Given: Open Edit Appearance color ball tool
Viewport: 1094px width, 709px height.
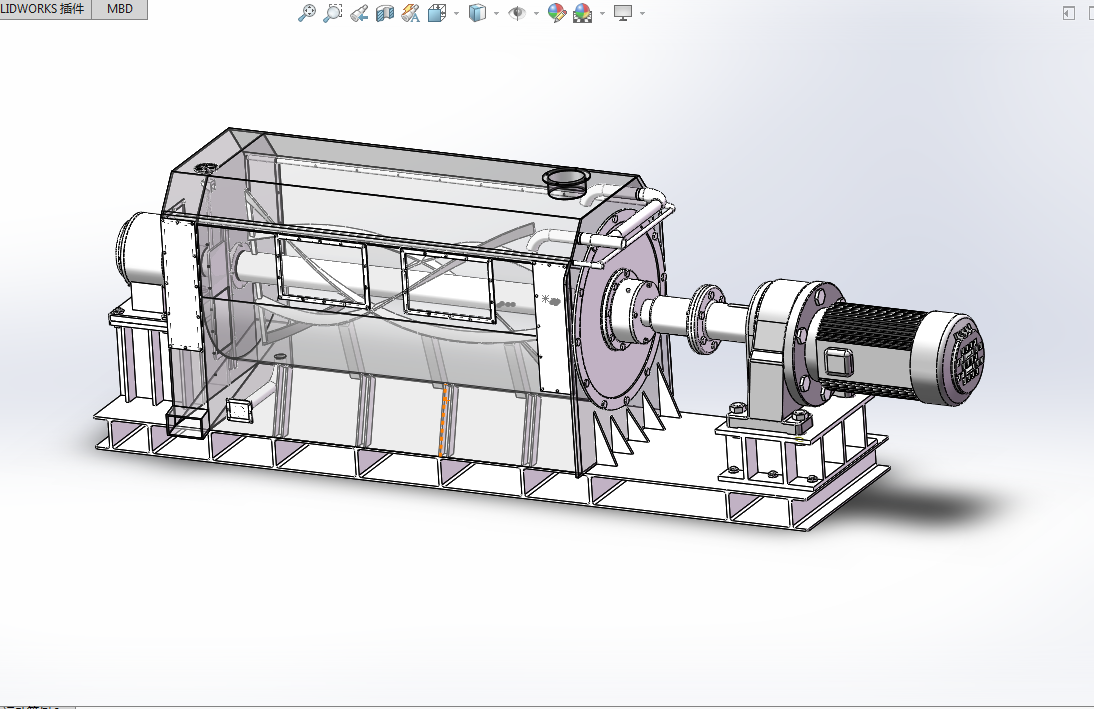Looking at the screenshot, I should pos(557,14).
